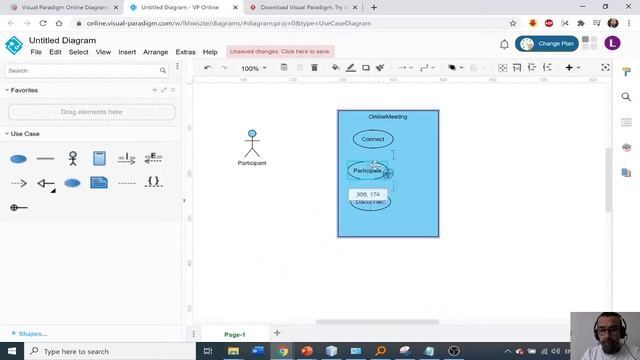Click the Align left tree icon

pyautogui.click(x=532, y=68)
